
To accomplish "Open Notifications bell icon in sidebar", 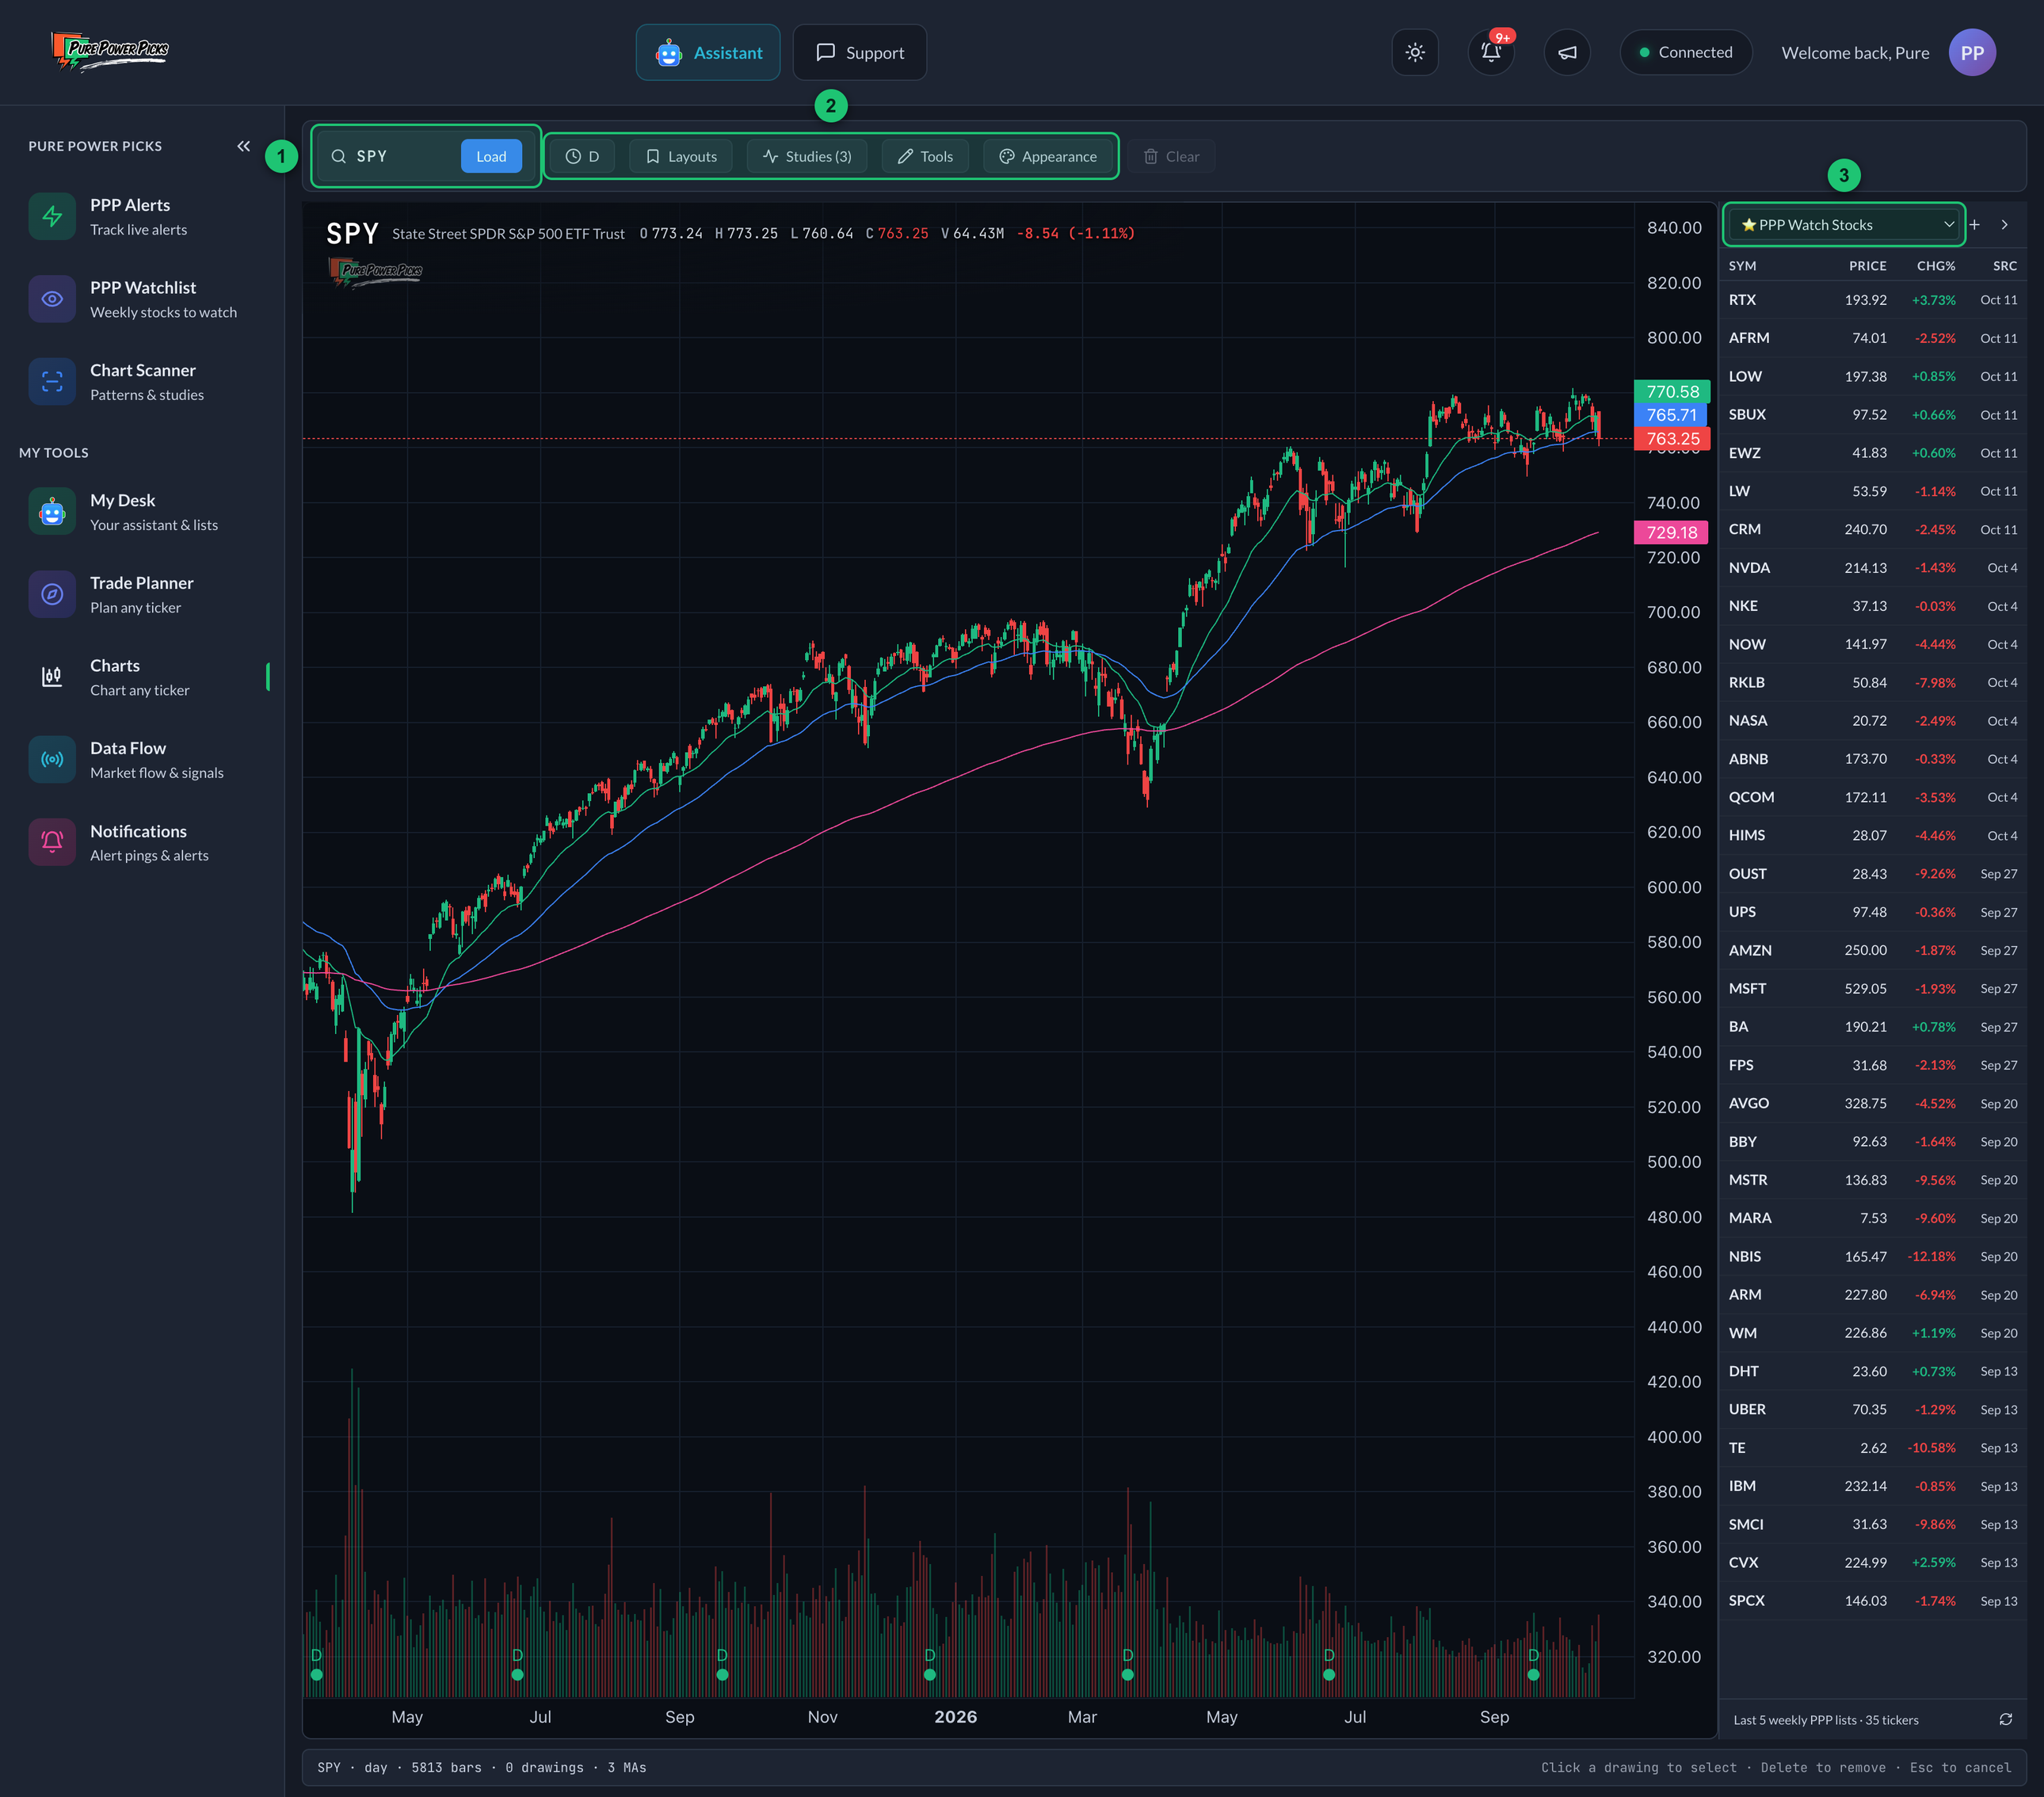I will pos(52,842).
